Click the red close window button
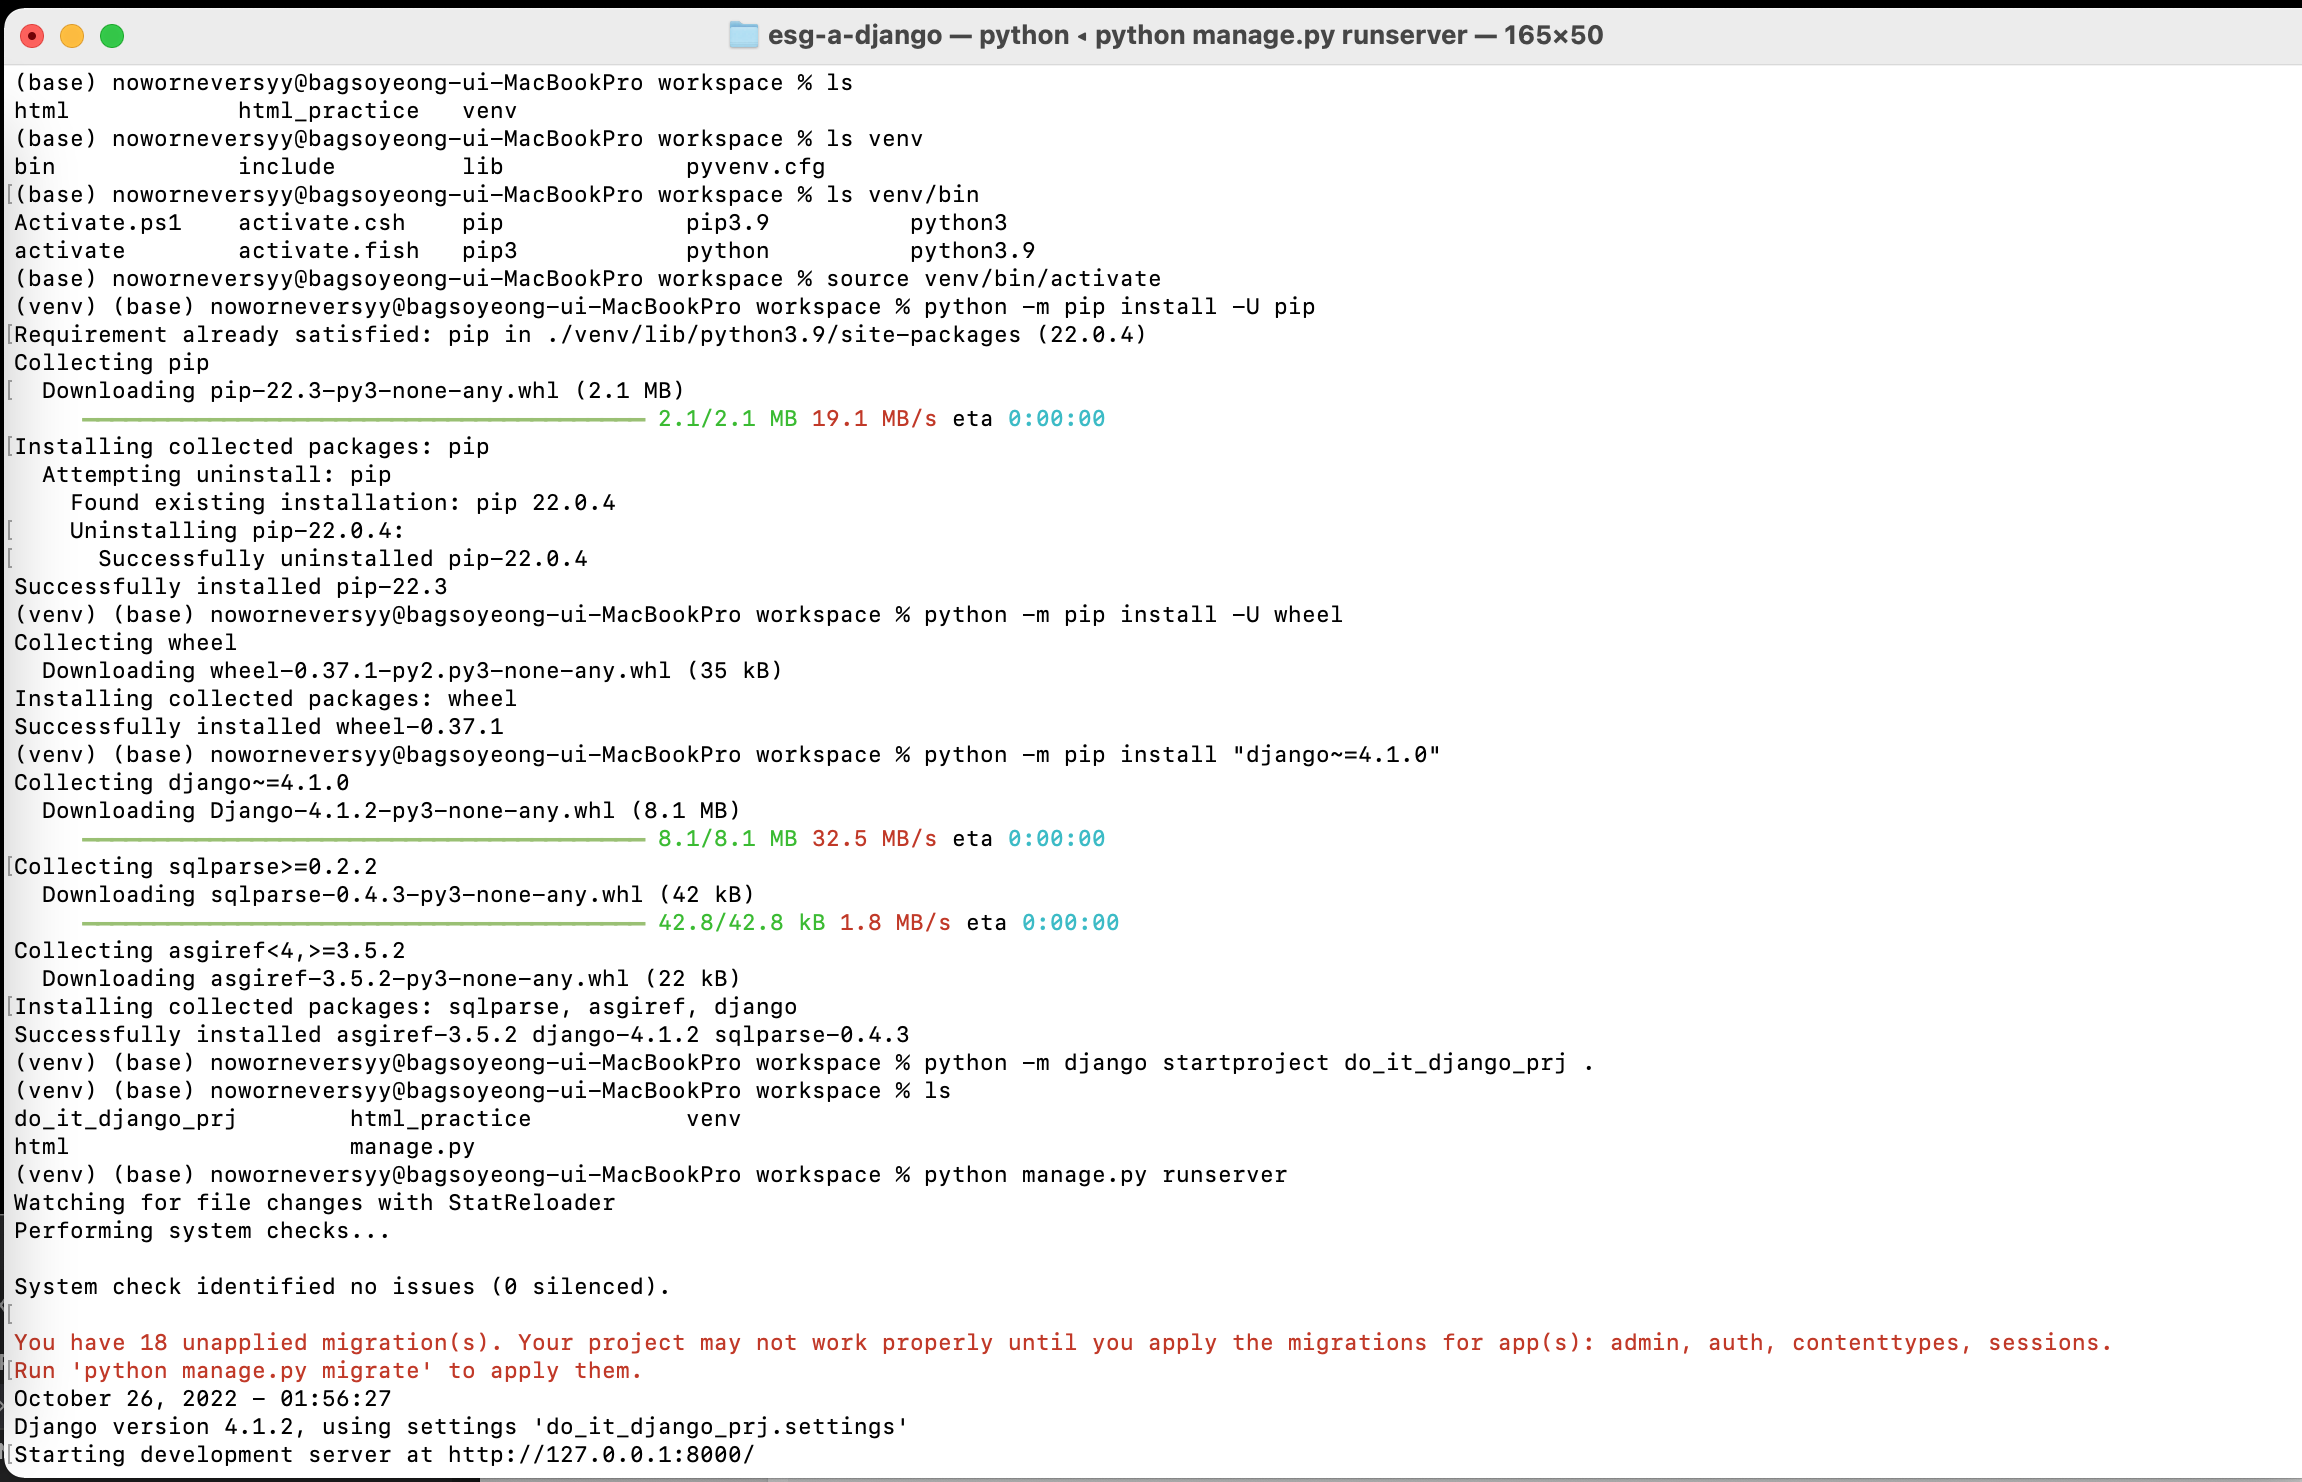Viewport: 2302px width, 1482px height. pyautogui.click(x=32, y=37)
